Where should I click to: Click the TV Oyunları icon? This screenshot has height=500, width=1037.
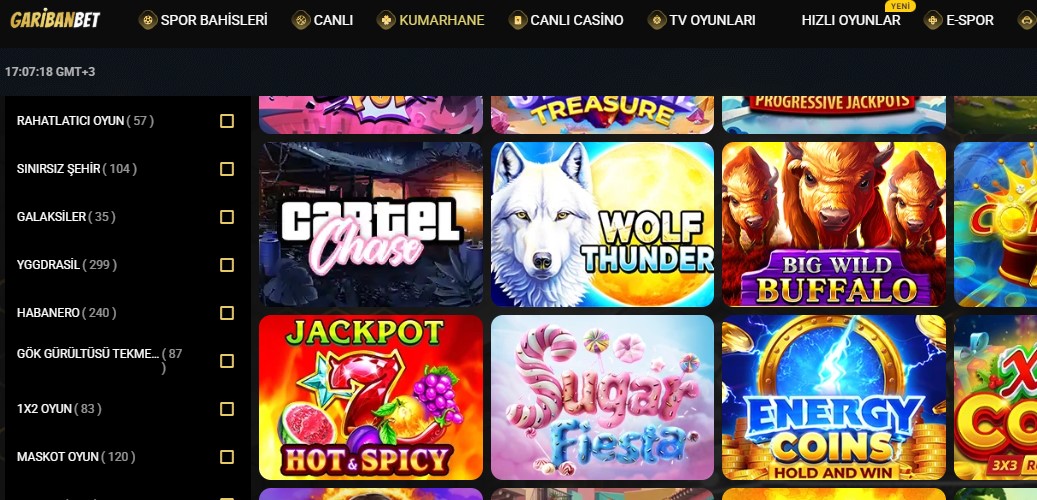pos(657,20)
